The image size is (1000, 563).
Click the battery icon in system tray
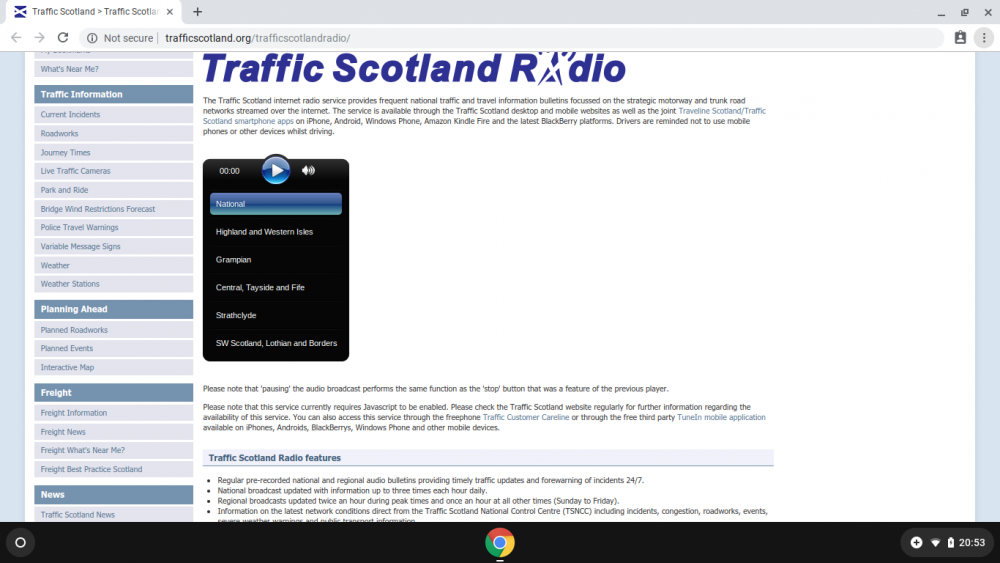click(951, 543)
